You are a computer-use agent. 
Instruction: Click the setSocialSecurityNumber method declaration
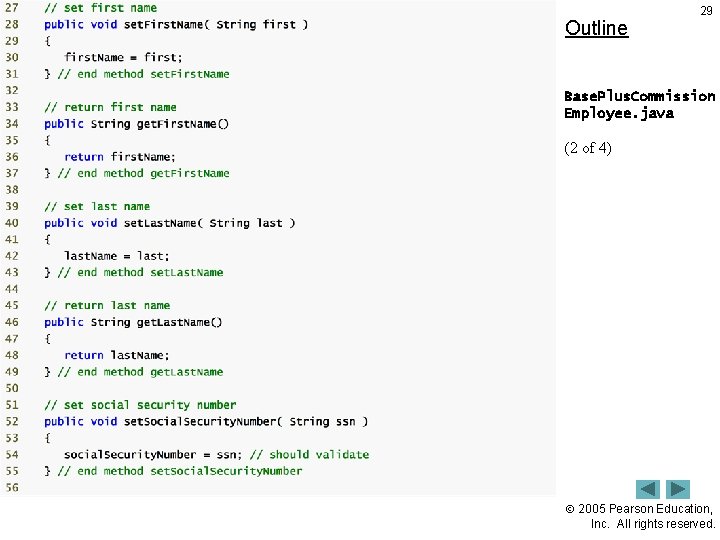[206, 422]
